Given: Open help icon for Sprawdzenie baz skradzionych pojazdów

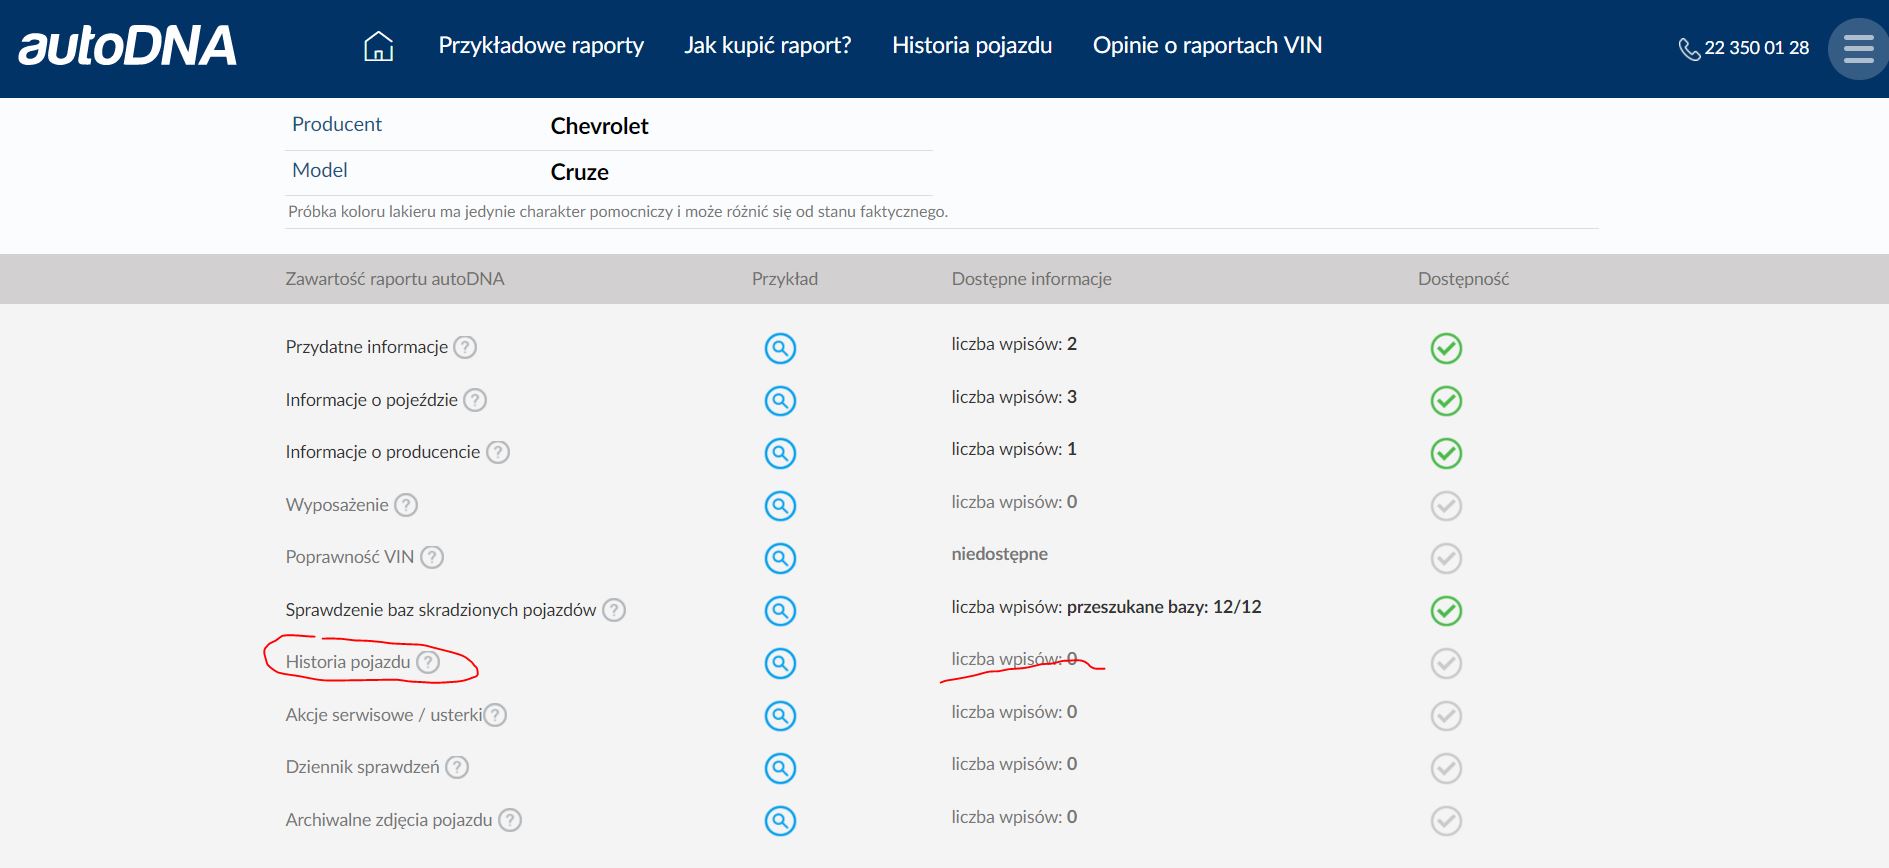Looking at the screenshot, I should (614, 610).
